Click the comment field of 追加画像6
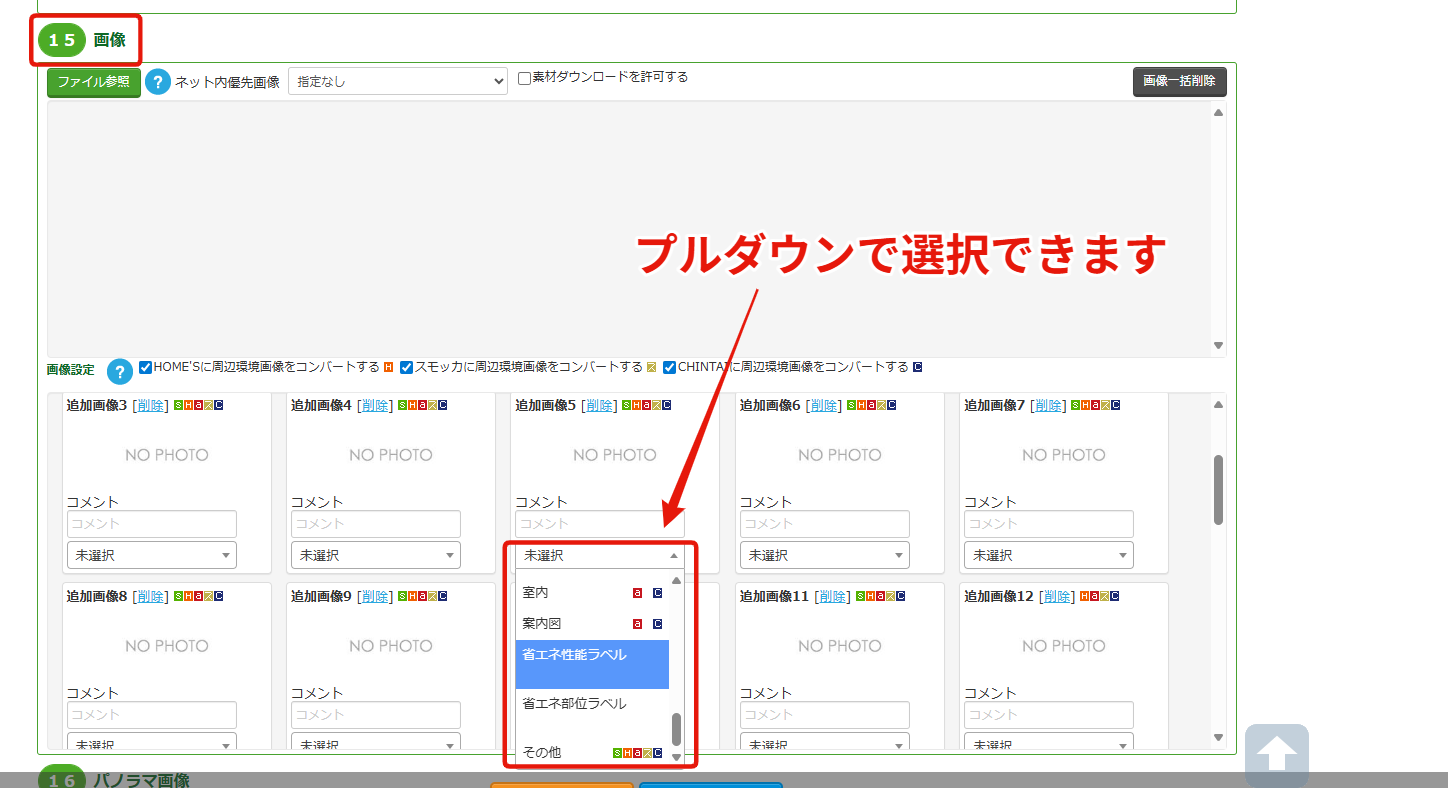 click(x=825, y=524)
